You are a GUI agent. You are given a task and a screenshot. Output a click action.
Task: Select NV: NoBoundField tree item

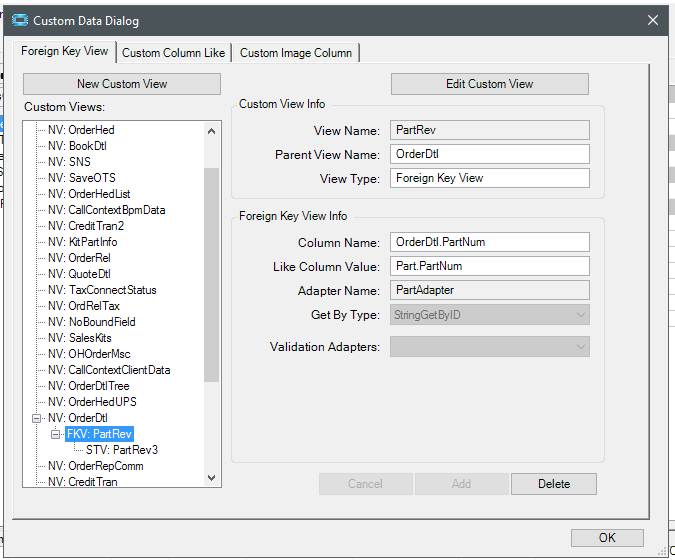(x=92, y=322)
